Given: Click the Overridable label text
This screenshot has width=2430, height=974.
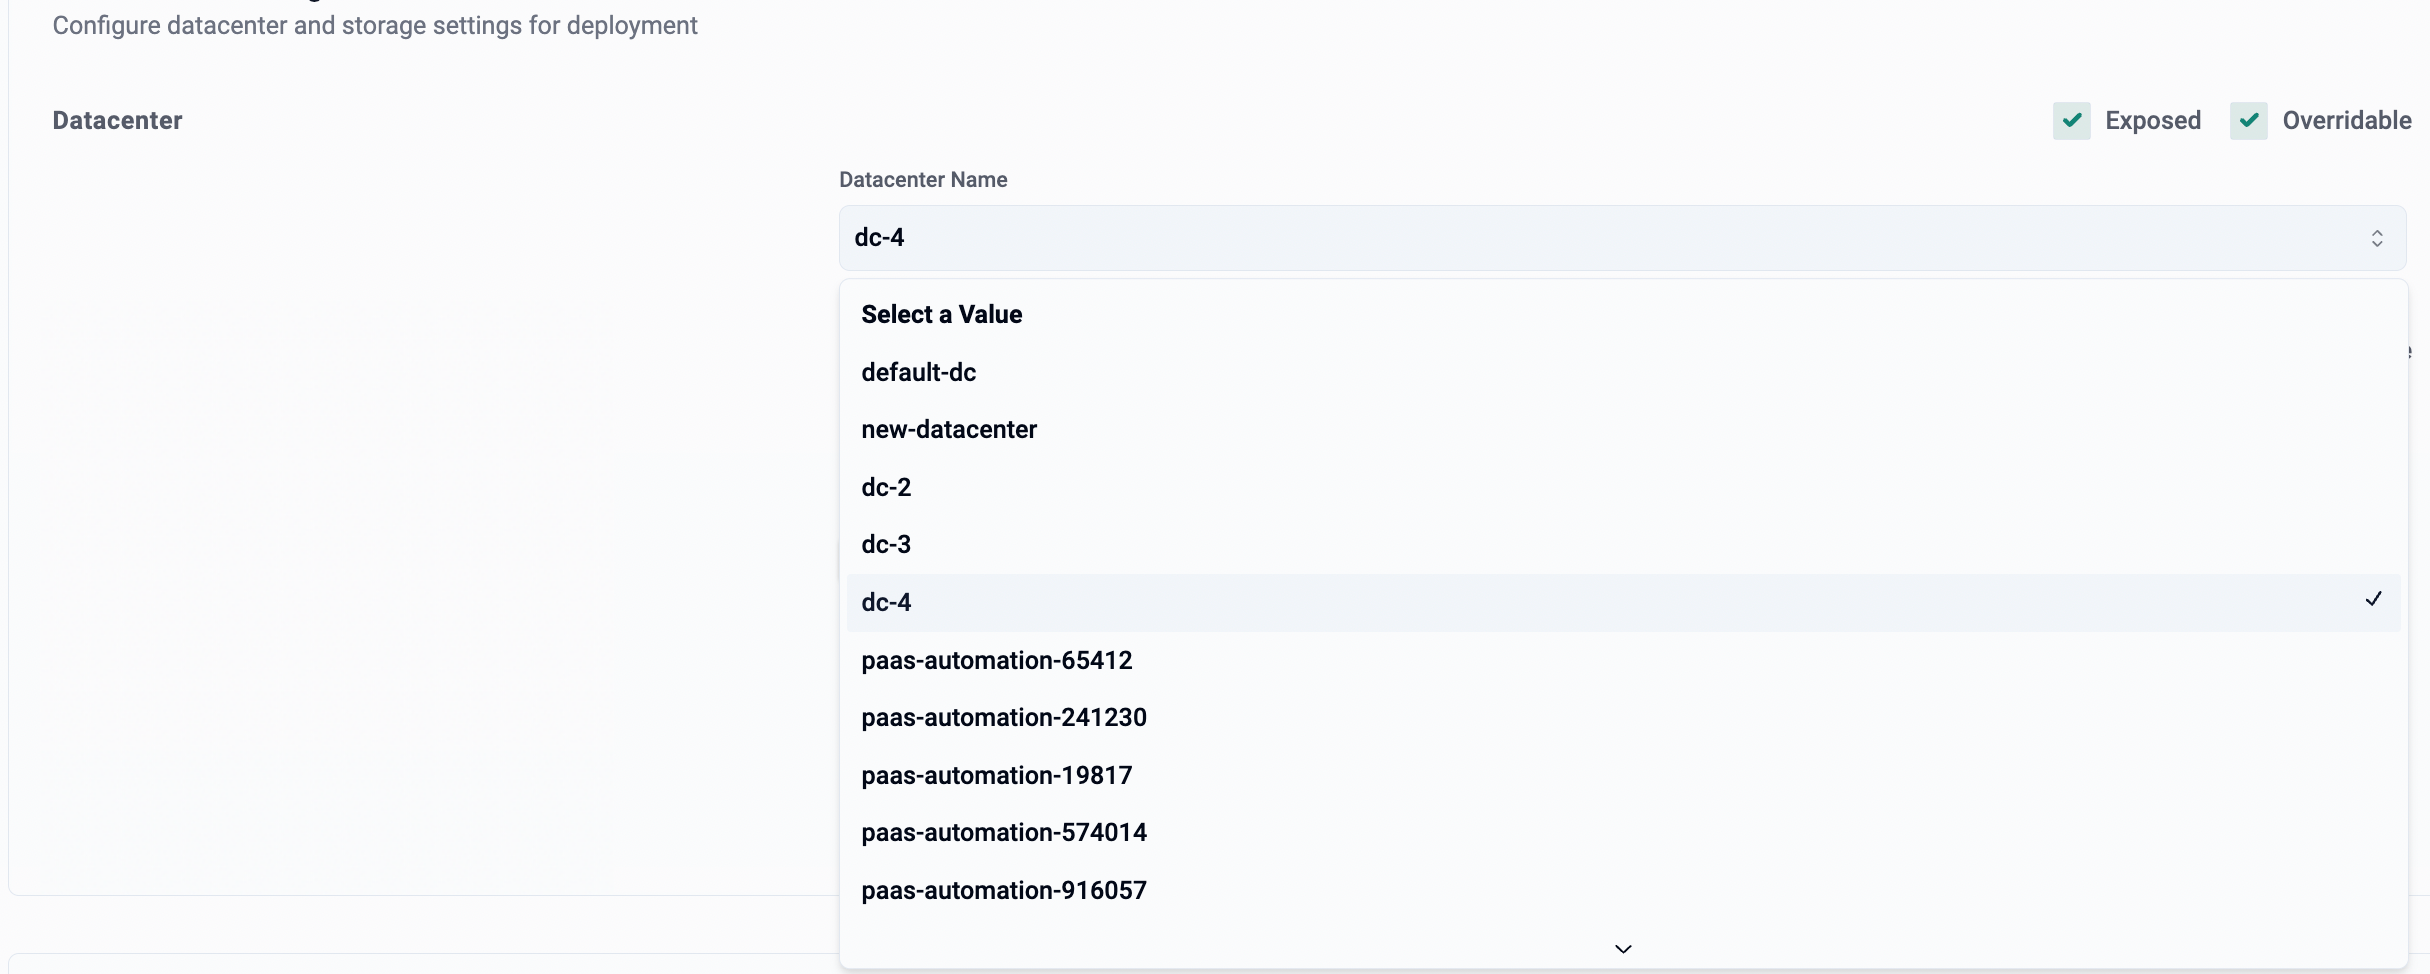Looking at the screenshot, I should pos(2346,121).
